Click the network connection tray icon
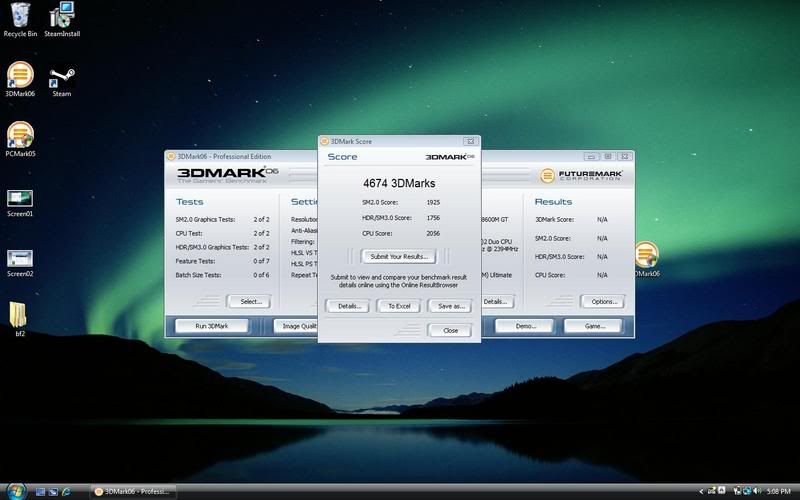Screen dimensions: 800x500 [747, 491]
